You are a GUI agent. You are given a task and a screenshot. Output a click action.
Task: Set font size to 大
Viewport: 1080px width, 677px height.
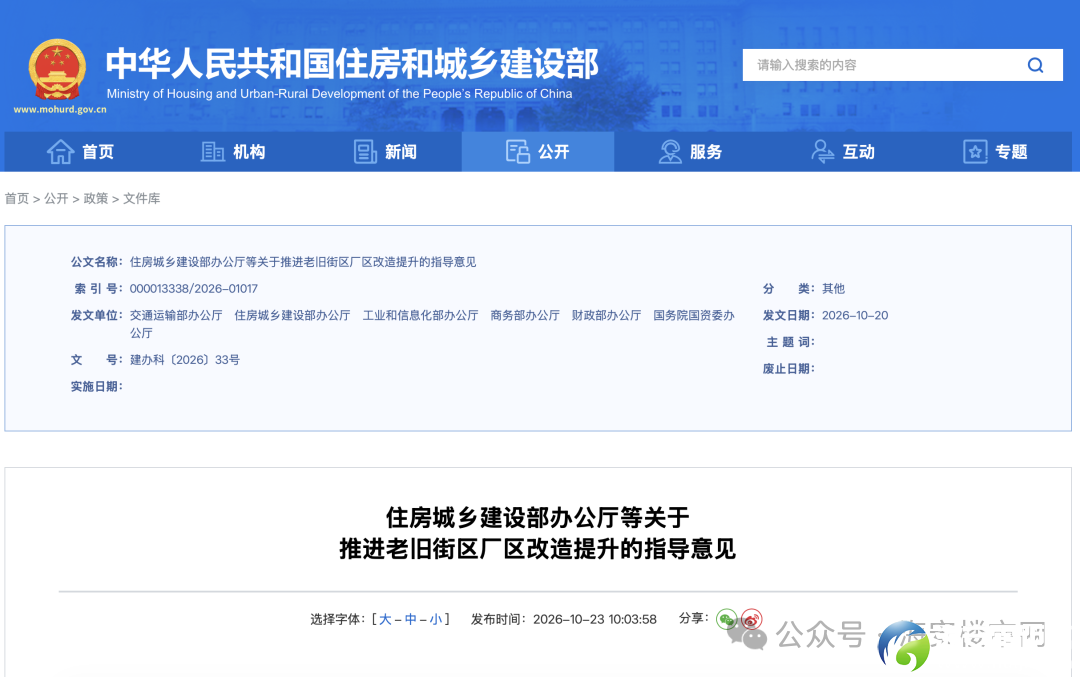[x=385, y=619]
